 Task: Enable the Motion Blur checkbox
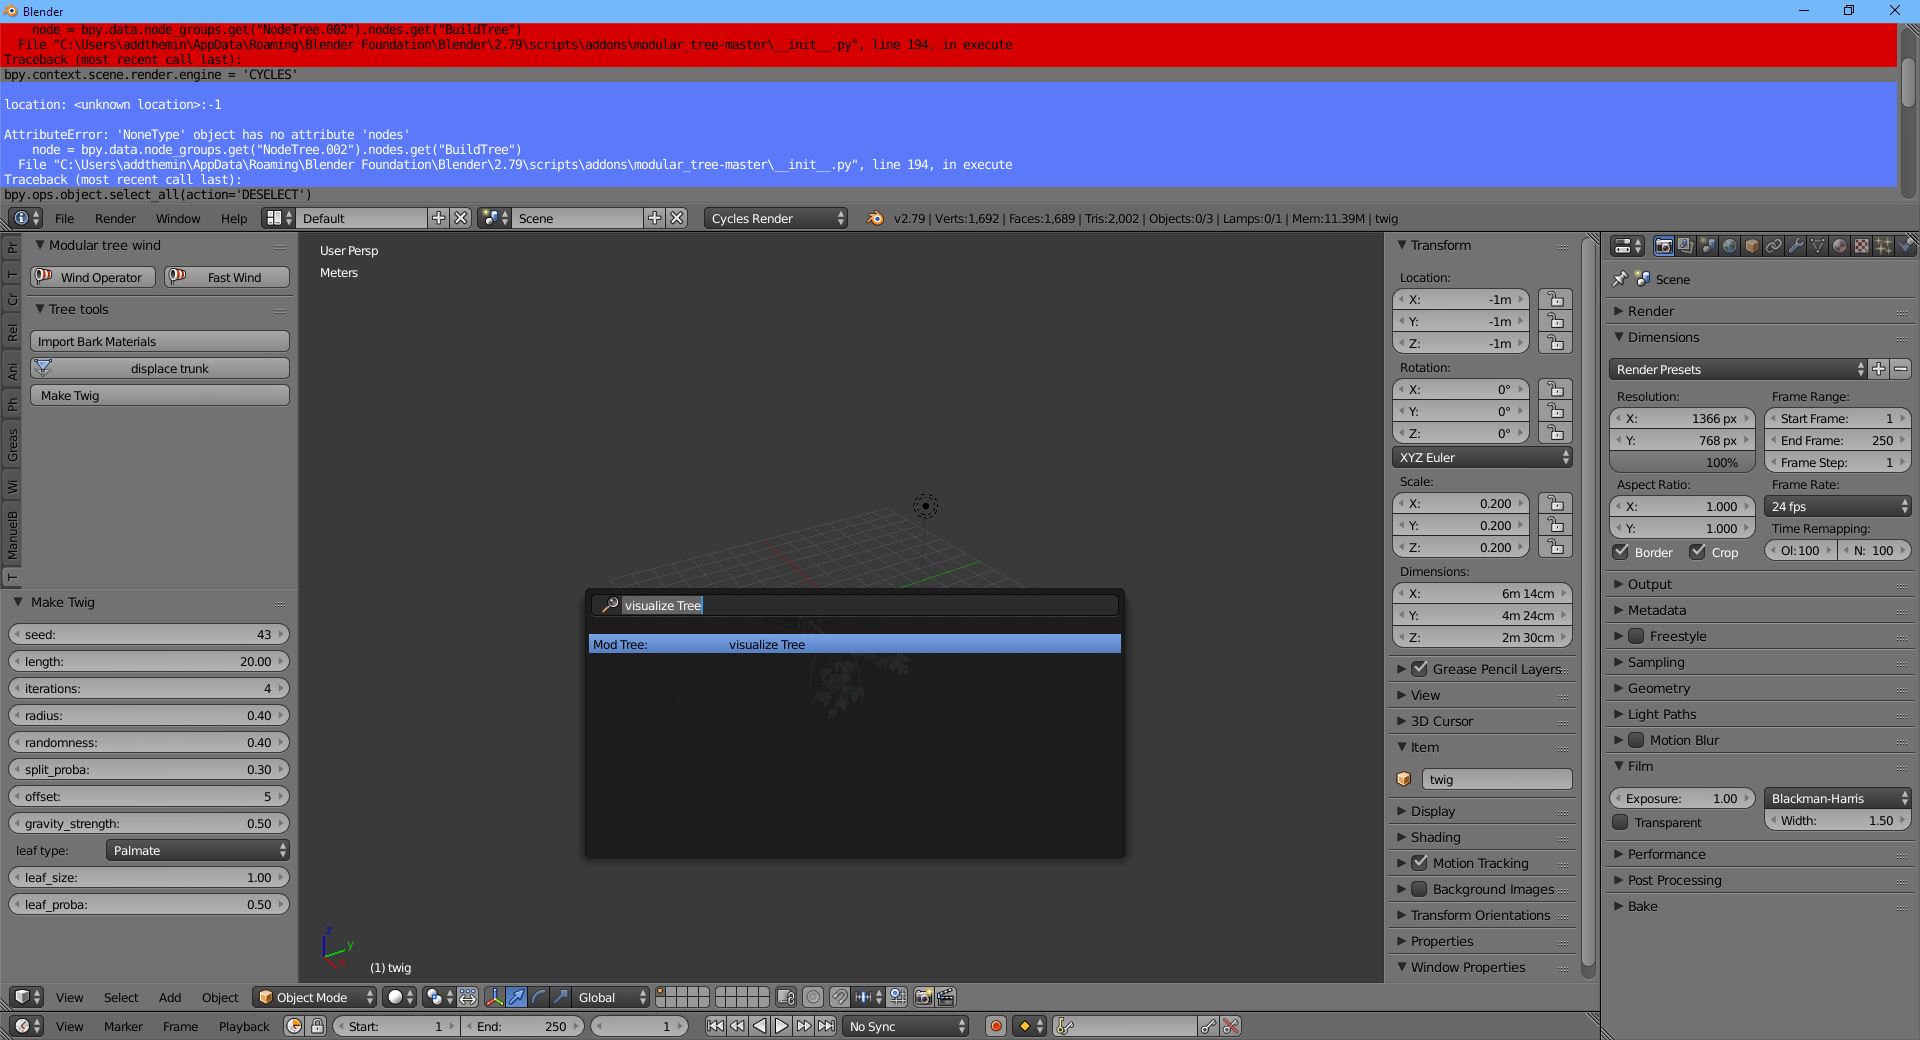tap(1636, 740)
